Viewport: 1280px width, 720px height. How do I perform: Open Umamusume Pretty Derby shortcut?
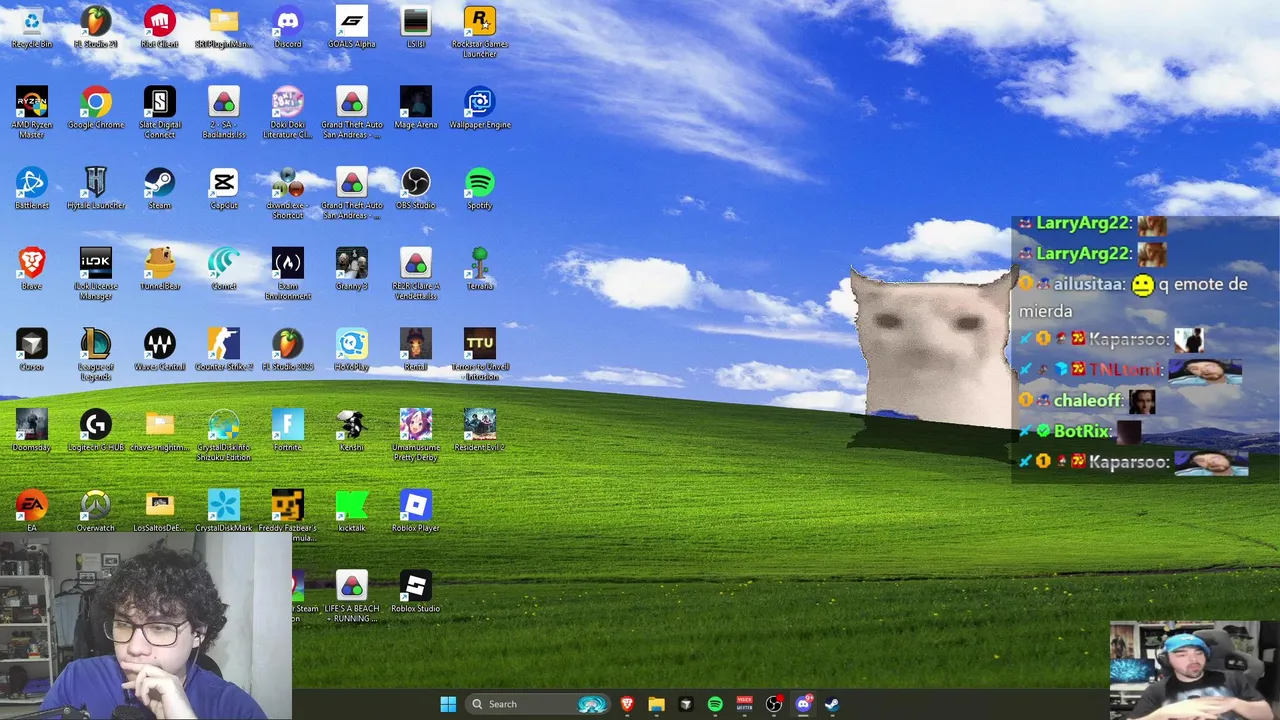point(416,435)
